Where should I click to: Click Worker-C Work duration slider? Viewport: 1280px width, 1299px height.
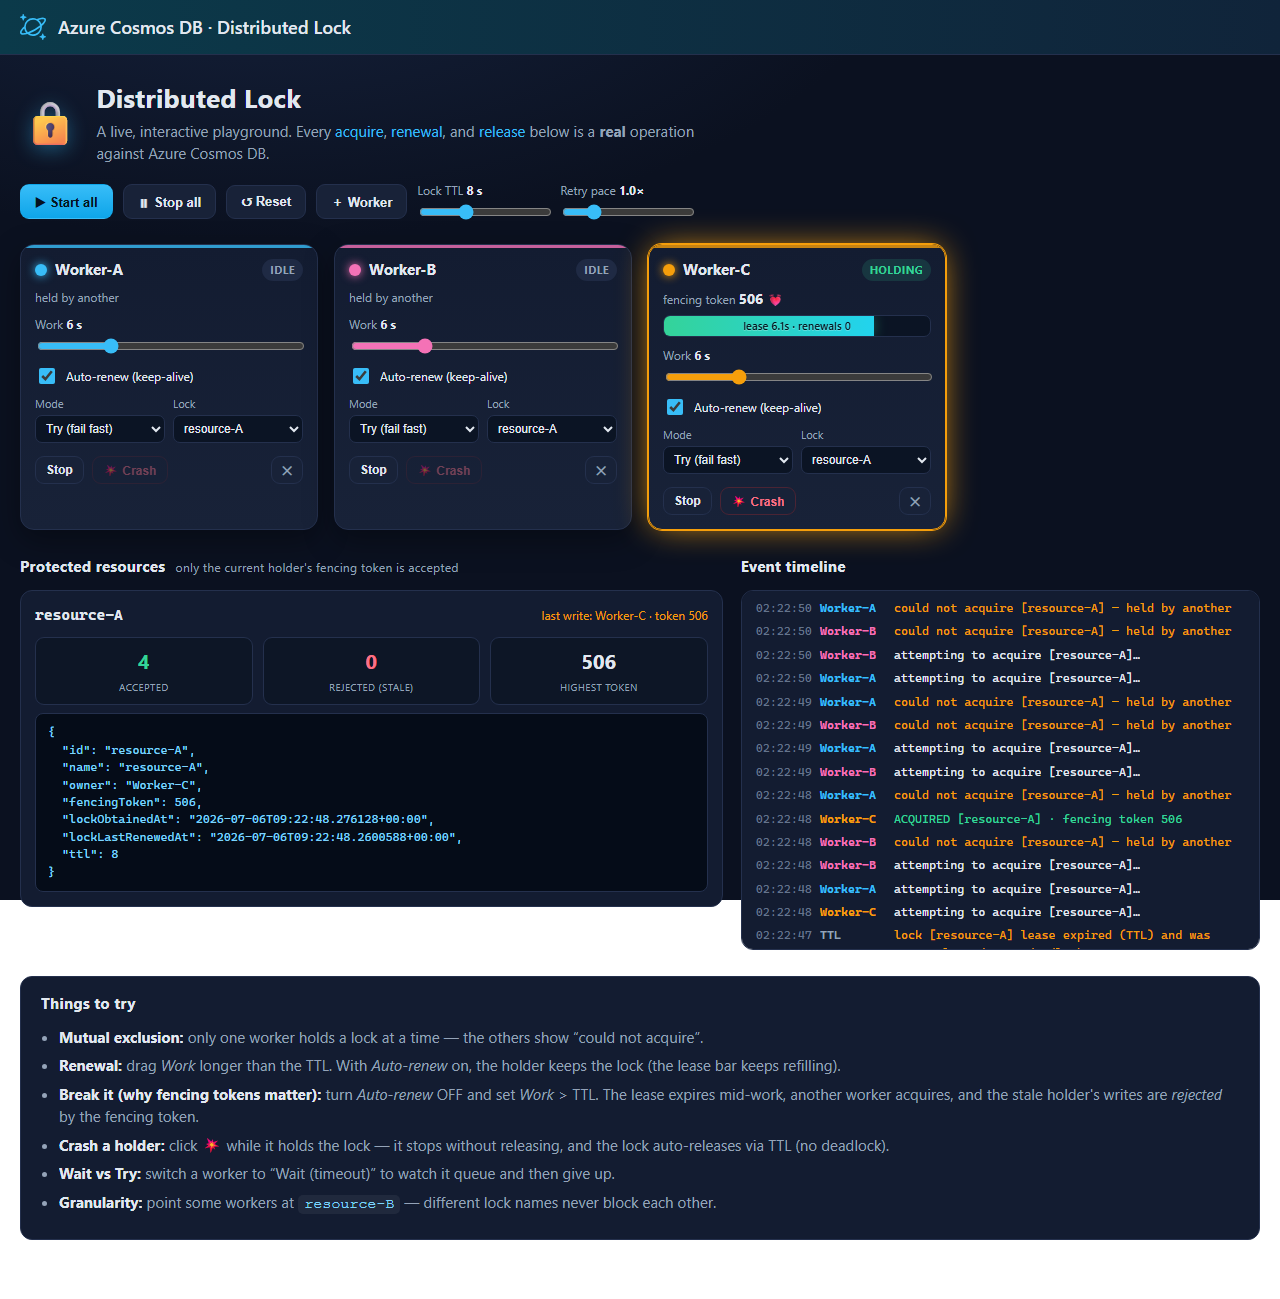point(798,377)
